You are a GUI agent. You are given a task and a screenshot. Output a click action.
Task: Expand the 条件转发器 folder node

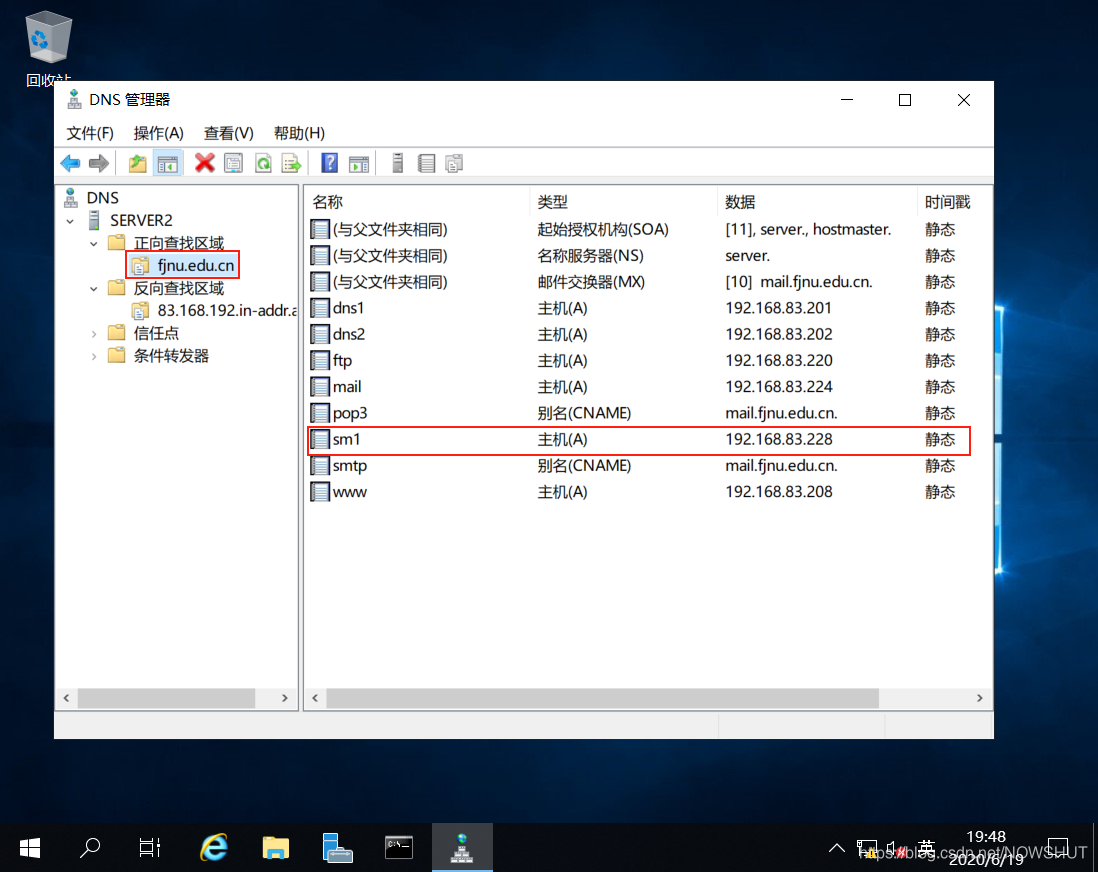(x=94, y=356)
